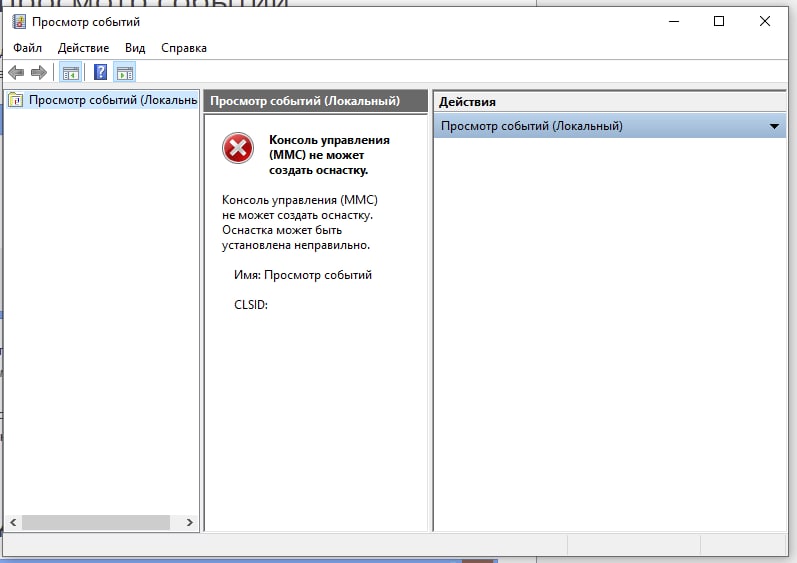Click tree node icon for Просмотр событий

16,100
